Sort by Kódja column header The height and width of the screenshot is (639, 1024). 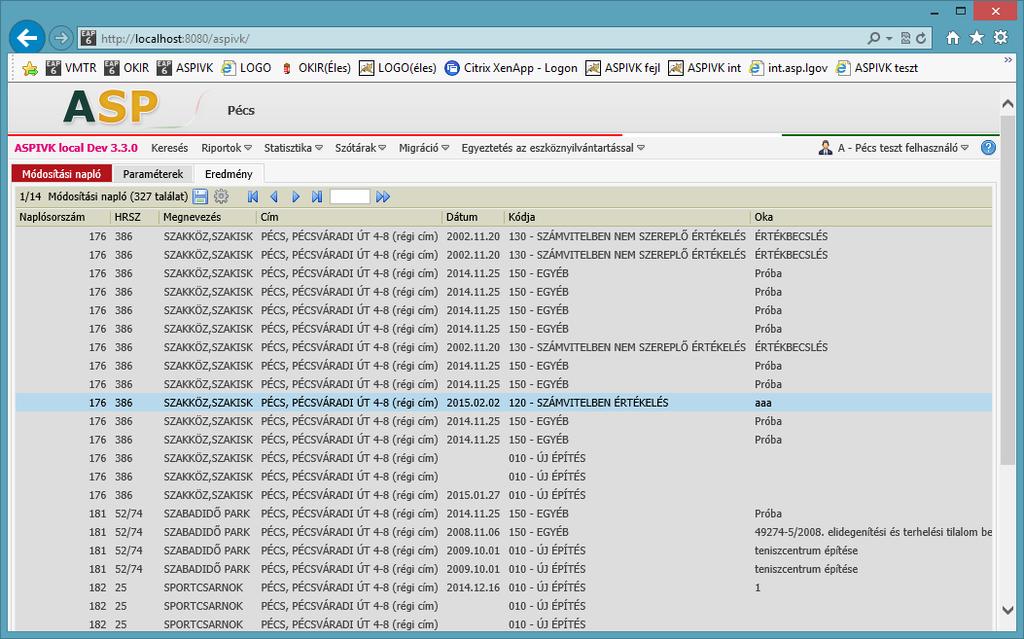[627, 217]
